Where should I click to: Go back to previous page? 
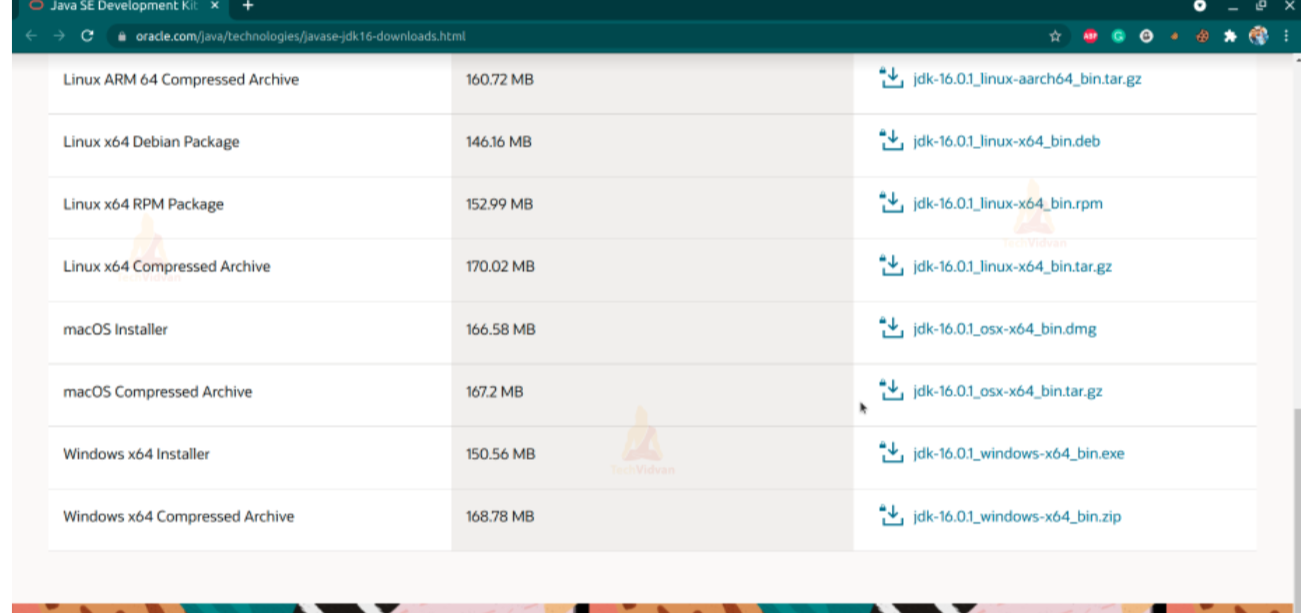pos(30,36)
